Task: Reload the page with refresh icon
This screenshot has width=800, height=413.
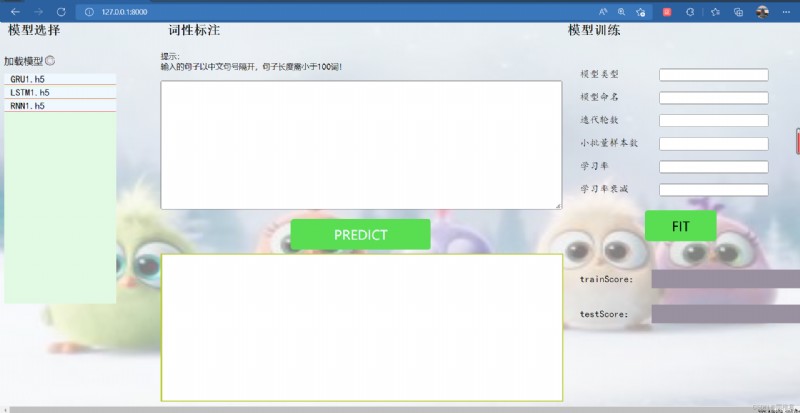Action: (61, 12)
